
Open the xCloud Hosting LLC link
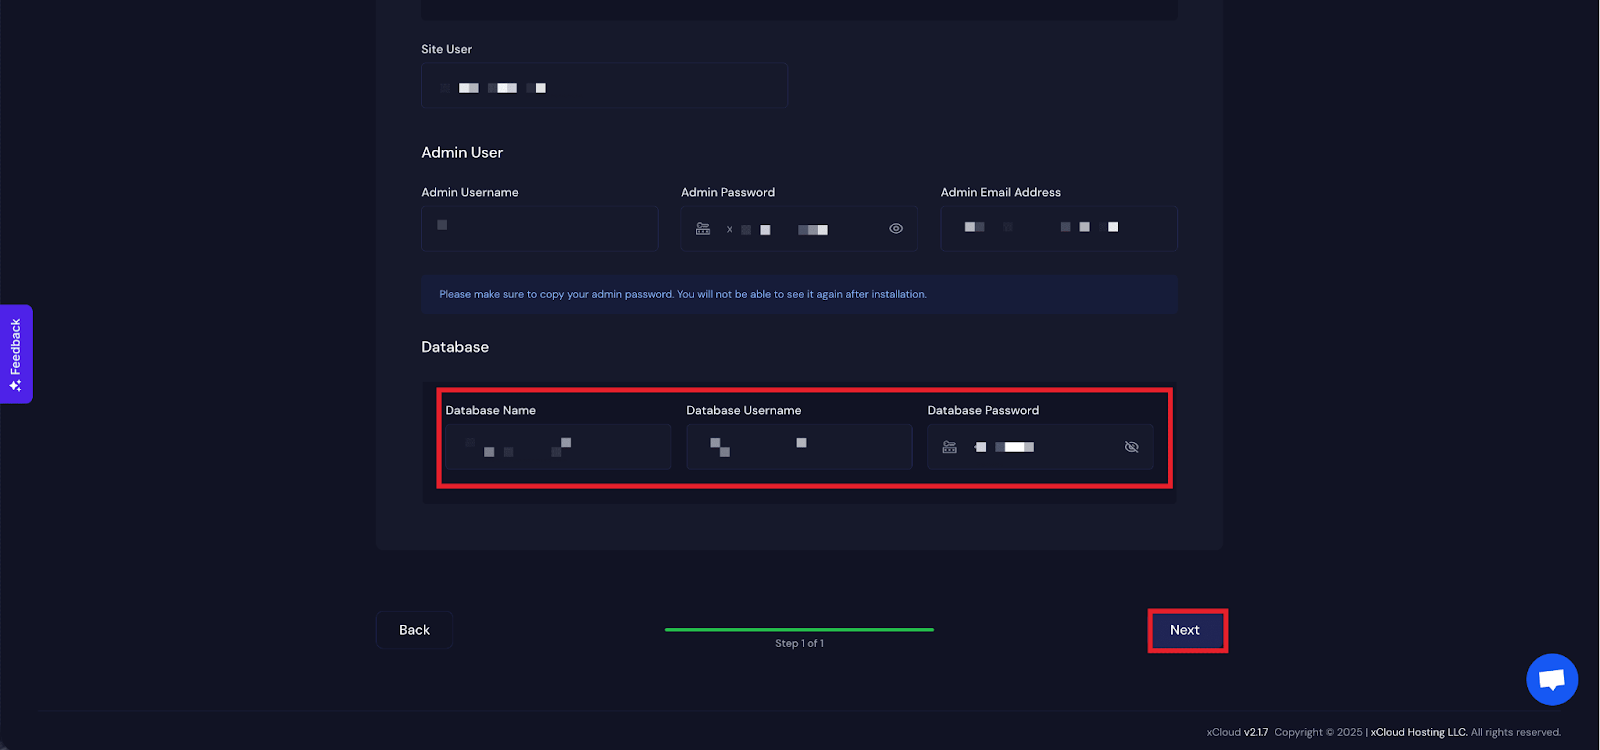1418,732
